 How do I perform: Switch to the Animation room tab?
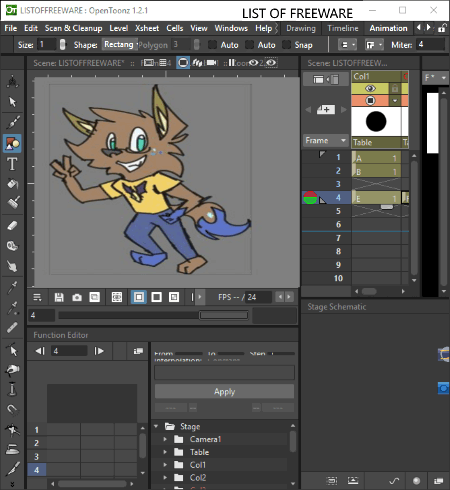388,28
